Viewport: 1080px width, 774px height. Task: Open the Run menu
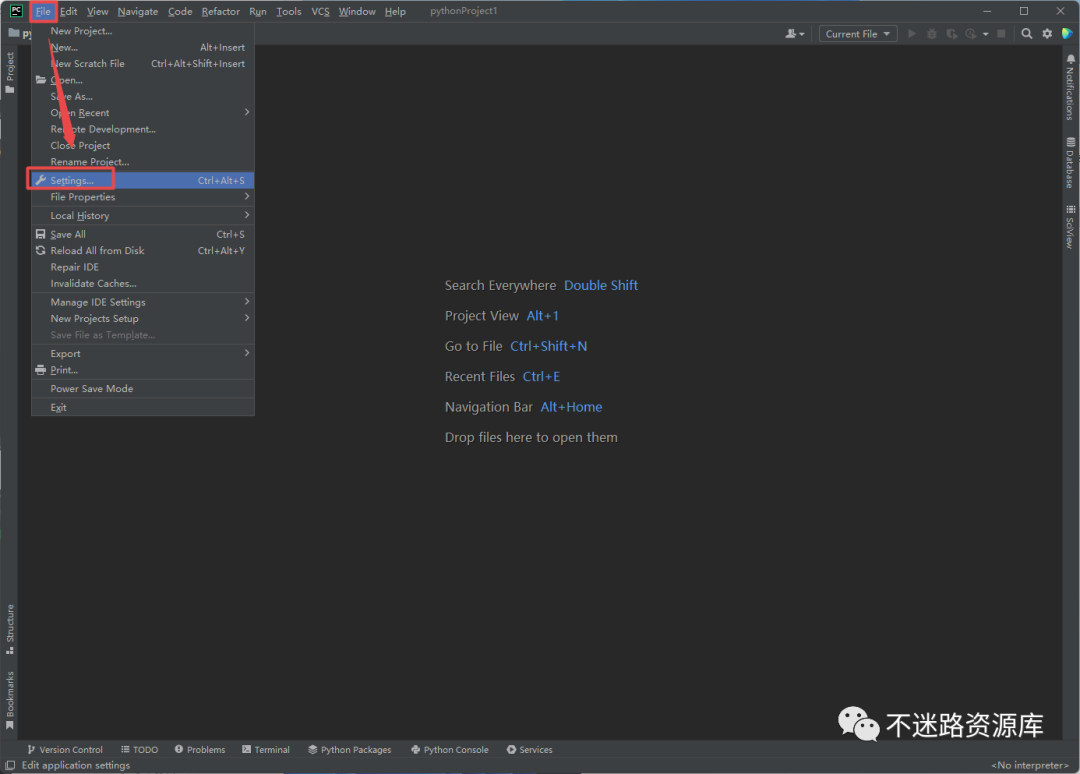pos(258,12)
